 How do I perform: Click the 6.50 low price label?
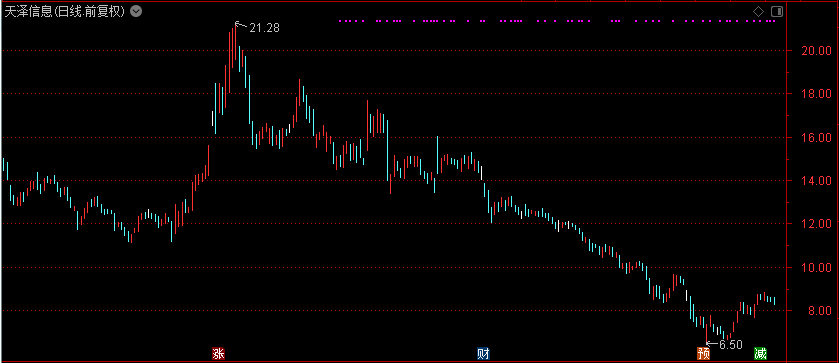[x=731, y=345]
